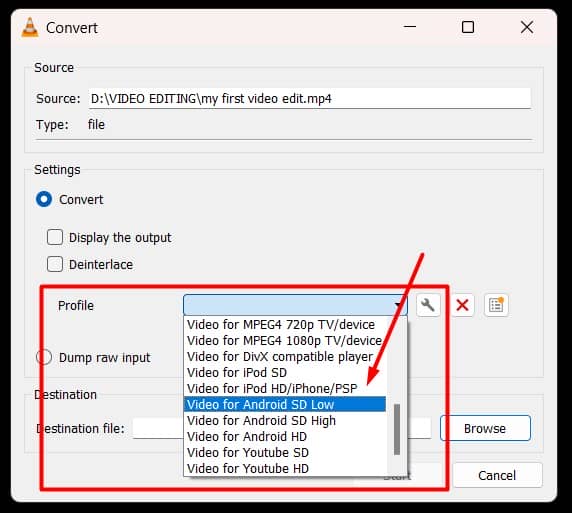This screenshot has height=513, width=572.
Task: Click the Destination file input field
Action: click(282, 428)
